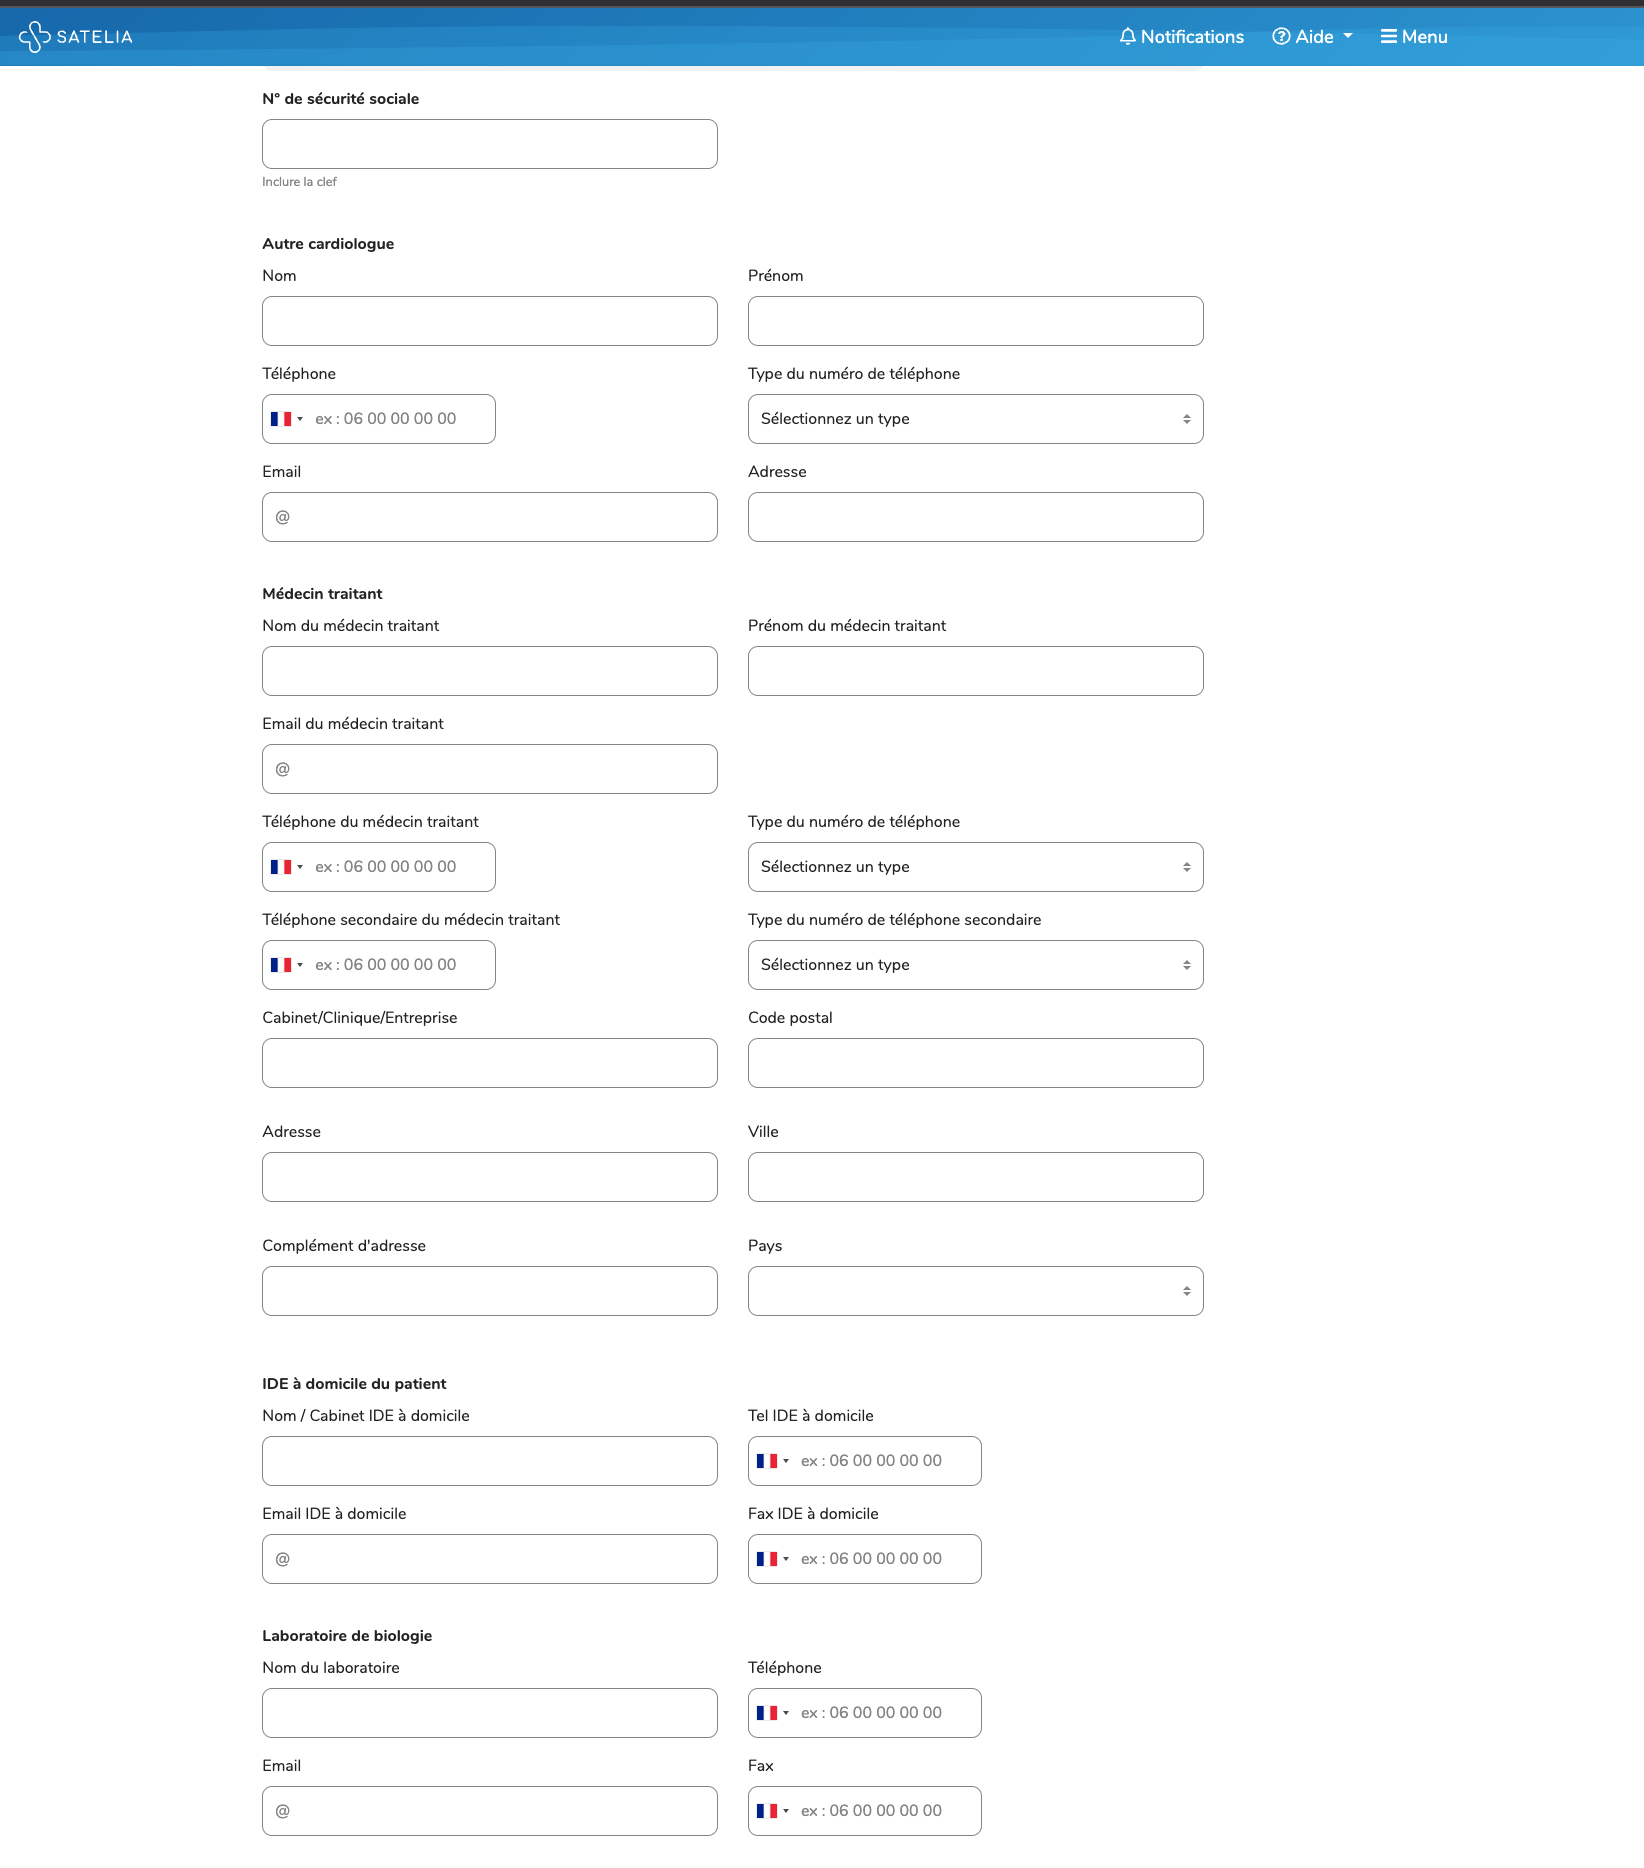Click flag in Fax IDE à domicile

pyautogui.click(x=767, y=1559)
